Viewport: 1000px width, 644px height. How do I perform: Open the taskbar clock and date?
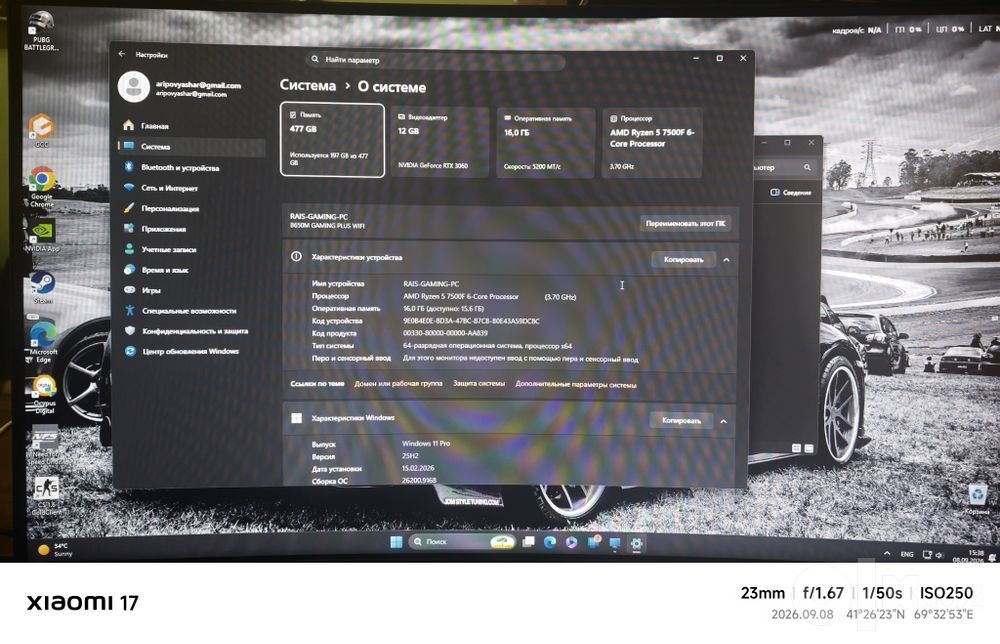click(968, 556)
